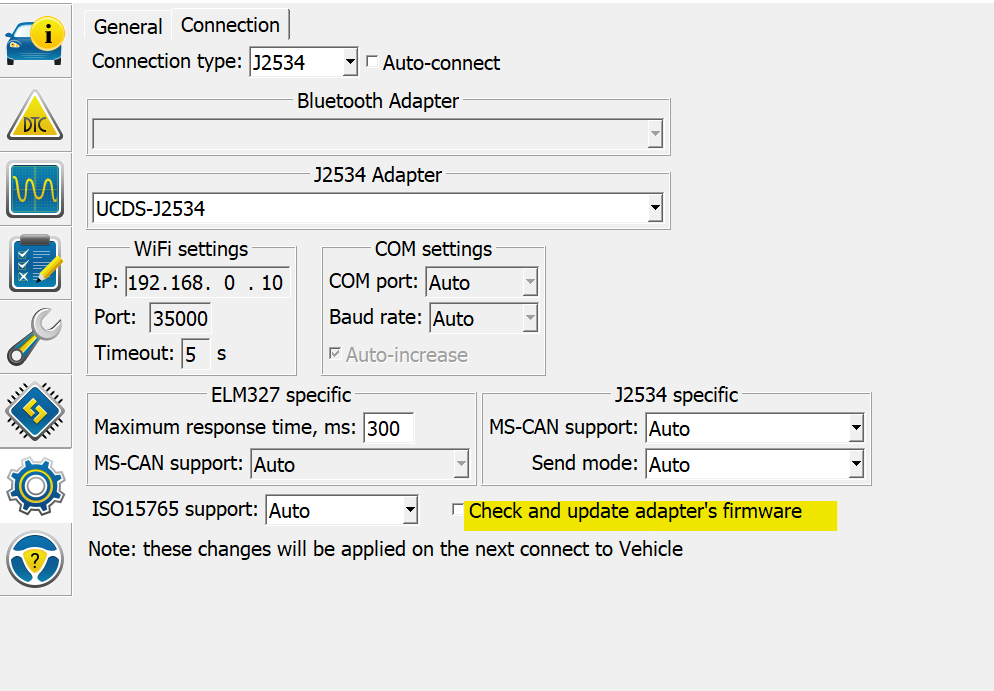Click the WiFi Timeout field
The height and width of the screenshot is (691, 994).
click(195, 354)
